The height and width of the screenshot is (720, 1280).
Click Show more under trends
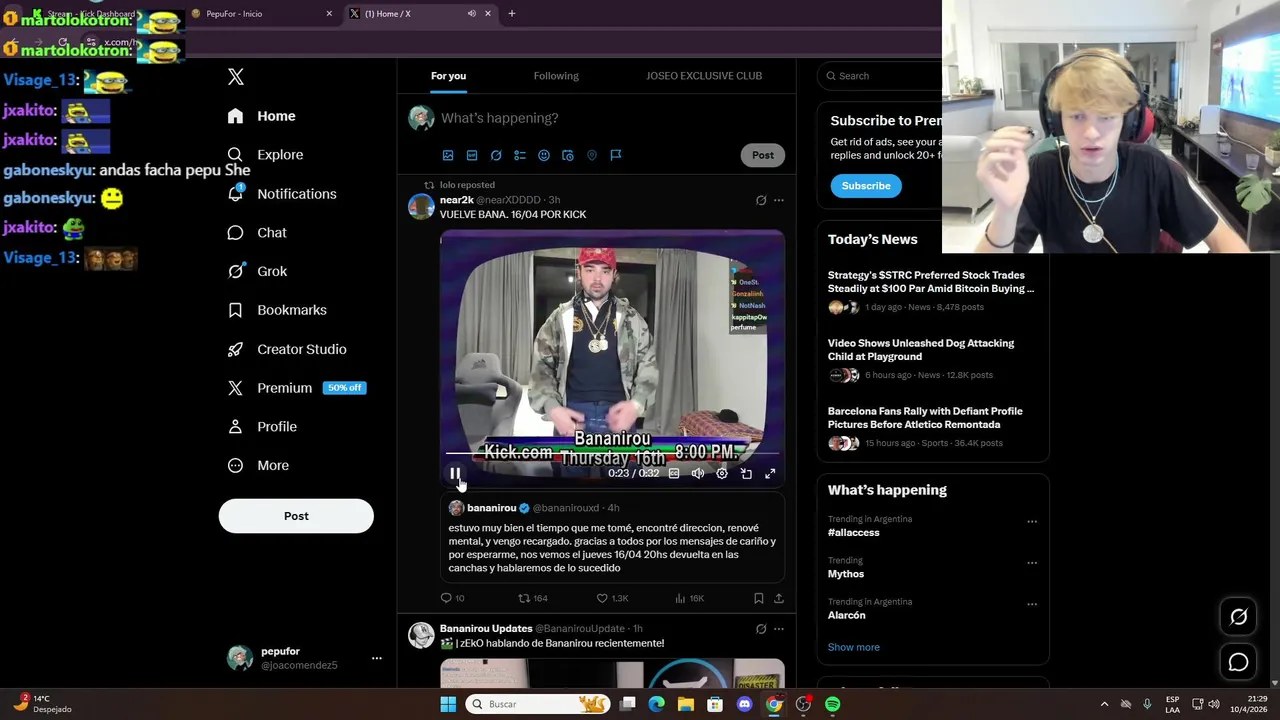[x=854, y=647]
